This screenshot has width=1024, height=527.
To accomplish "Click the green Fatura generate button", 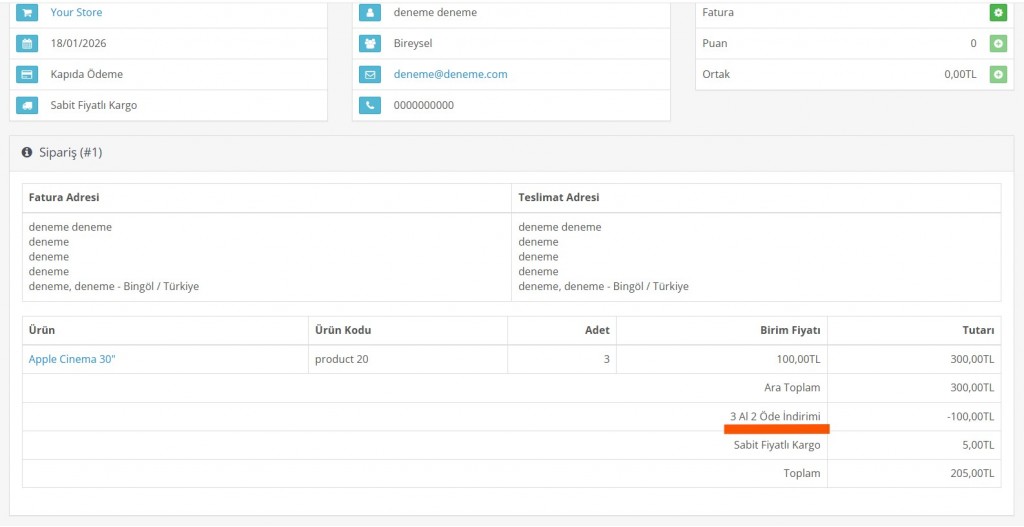I will pyautogui.click(x=997, y=13).
